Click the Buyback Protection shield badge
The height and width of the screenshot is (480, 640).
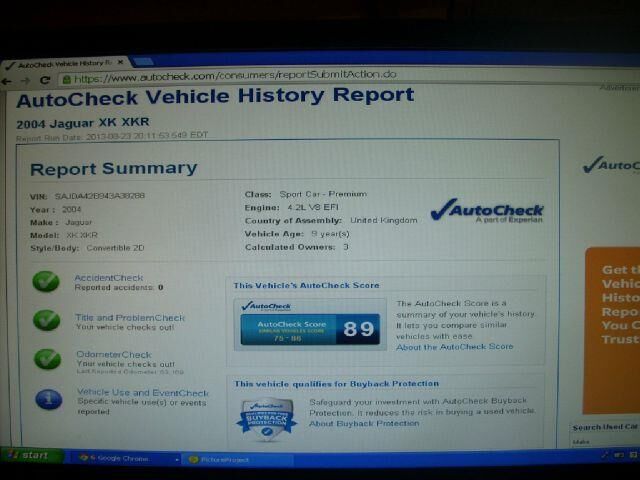click(267, 419)
